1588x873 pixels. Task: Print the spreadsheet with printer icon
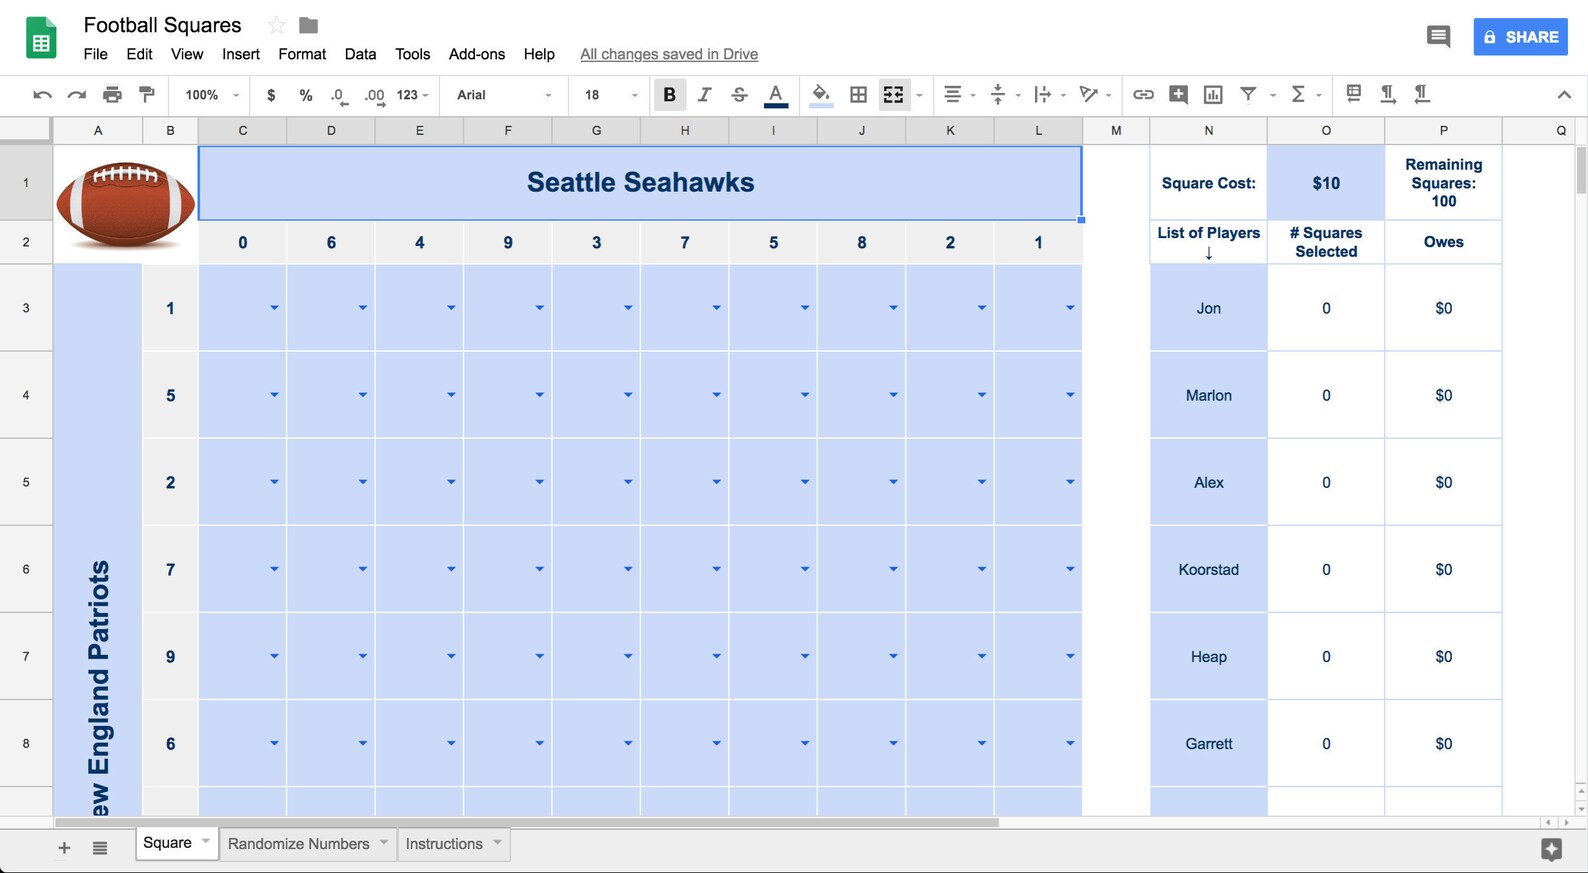point(112,95)
